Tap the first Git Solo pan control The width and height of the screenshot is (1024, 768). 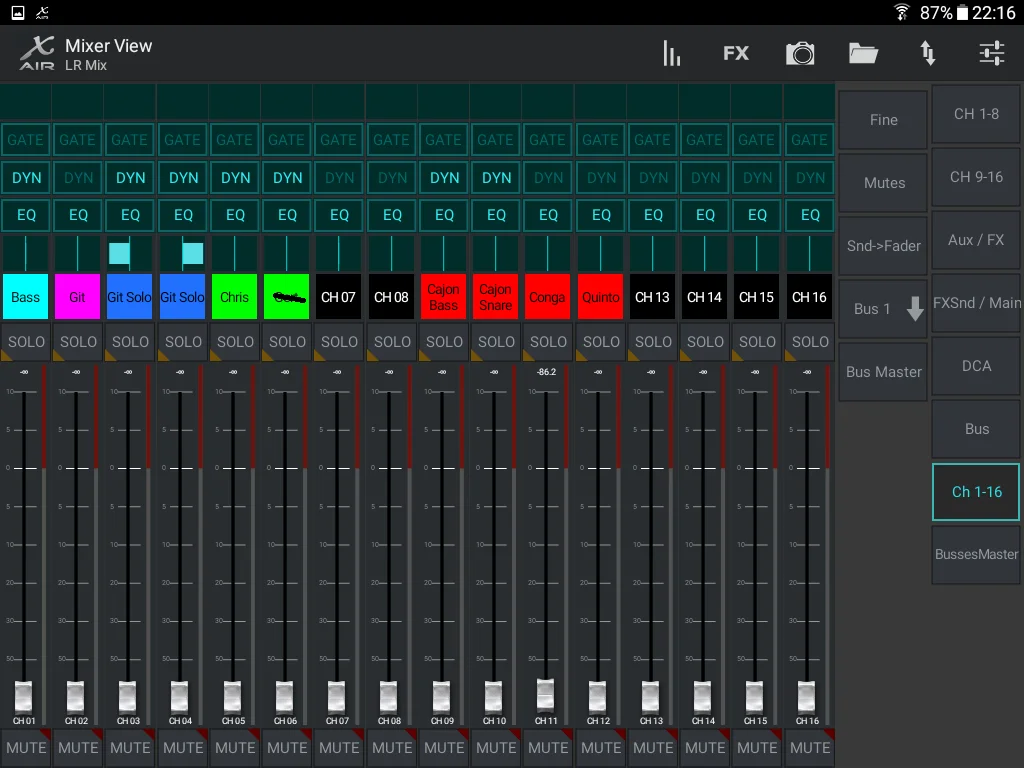coord(129,253)
